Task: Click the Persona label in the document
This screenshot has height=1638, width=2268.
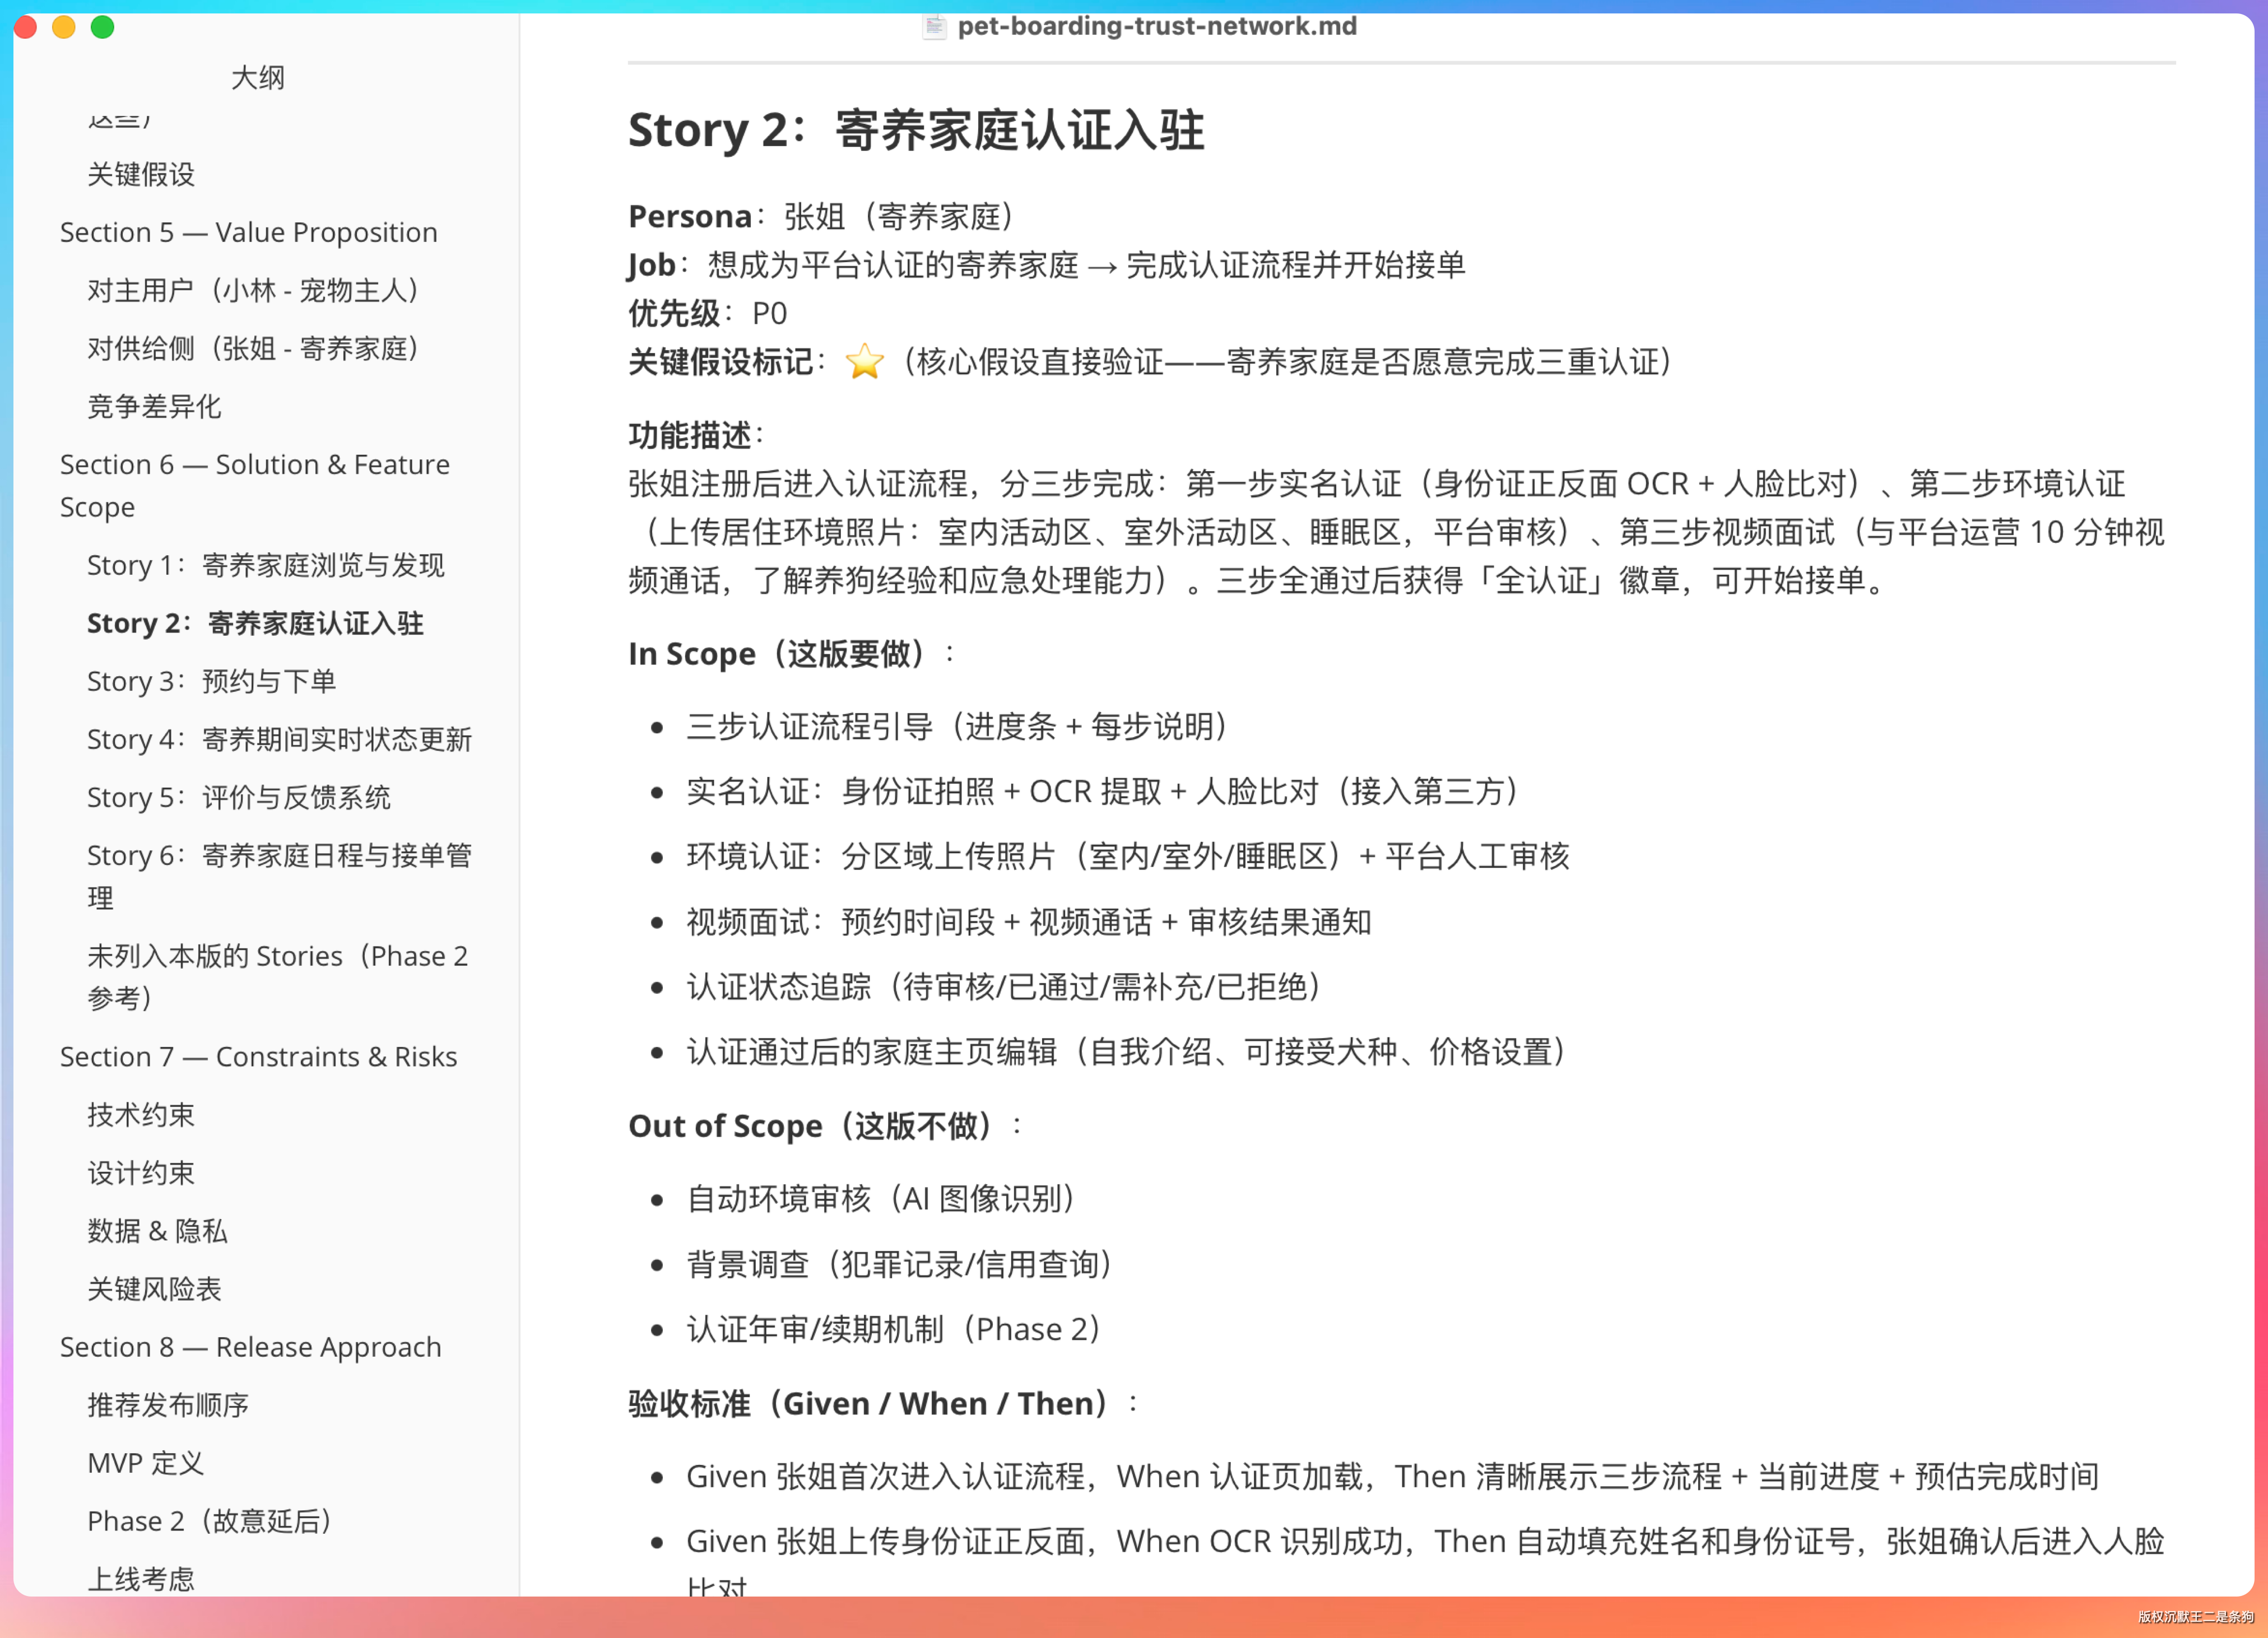Action: (689, 216)
